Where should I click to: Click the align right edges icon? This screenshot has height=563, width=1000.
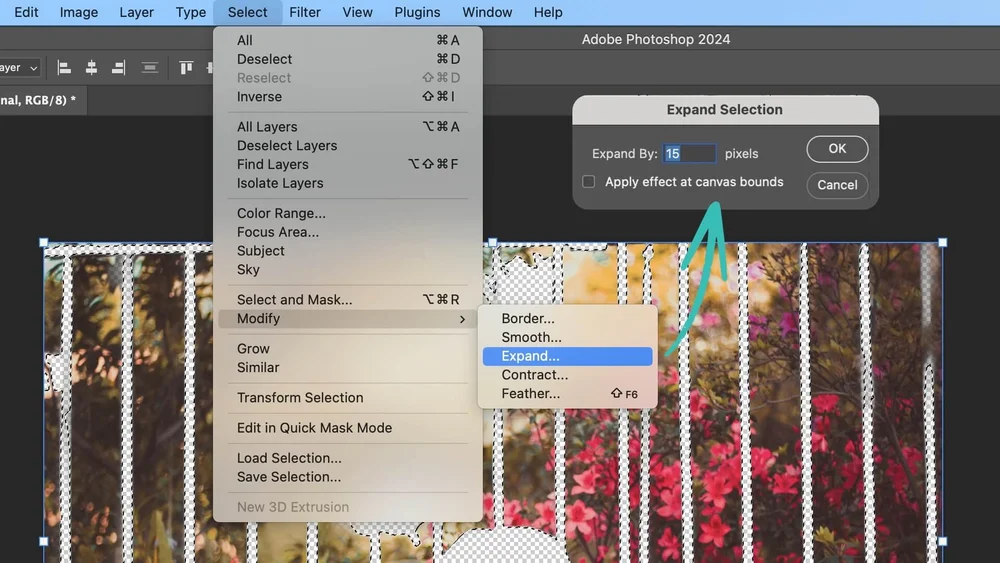coord(118,68)
